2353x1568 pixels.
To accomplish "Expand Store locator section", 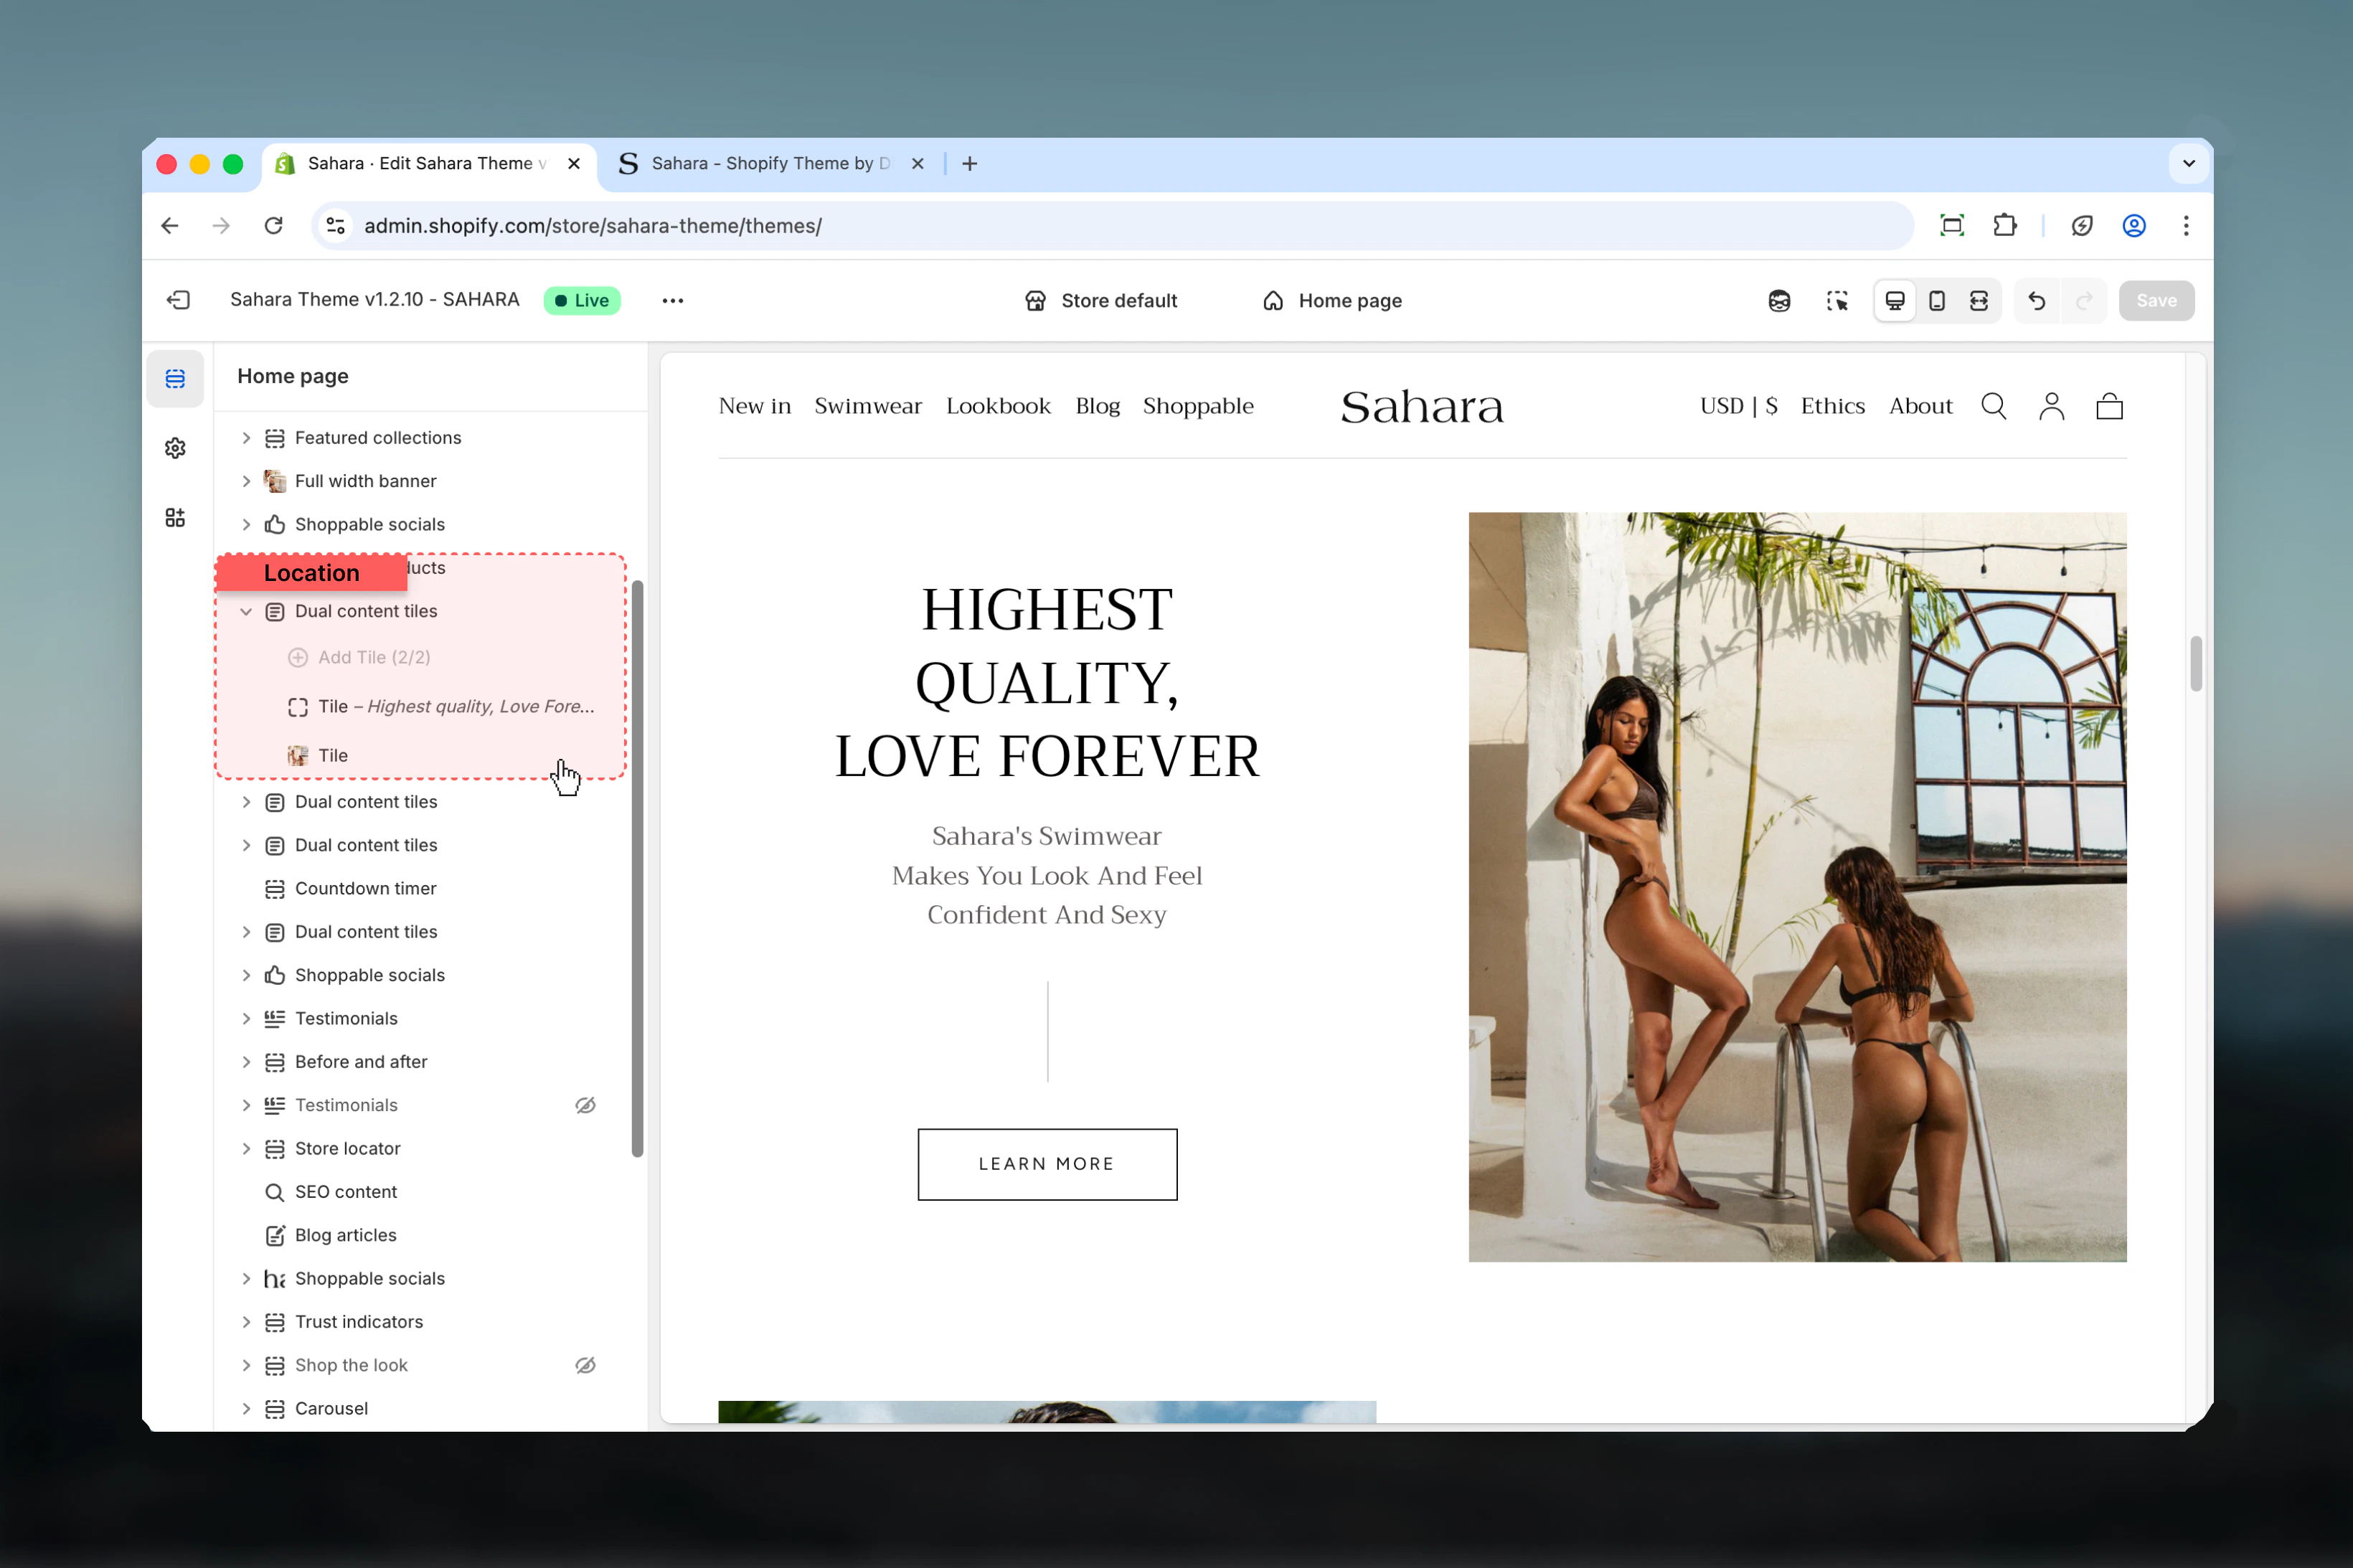I will [246, 1148].
